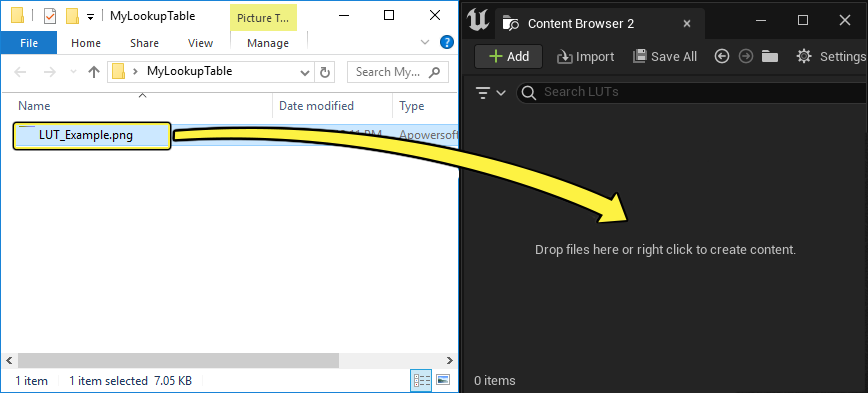Expand the ribbon with the chevron
The width and height of the screenshot is (868, 393).
425,43
